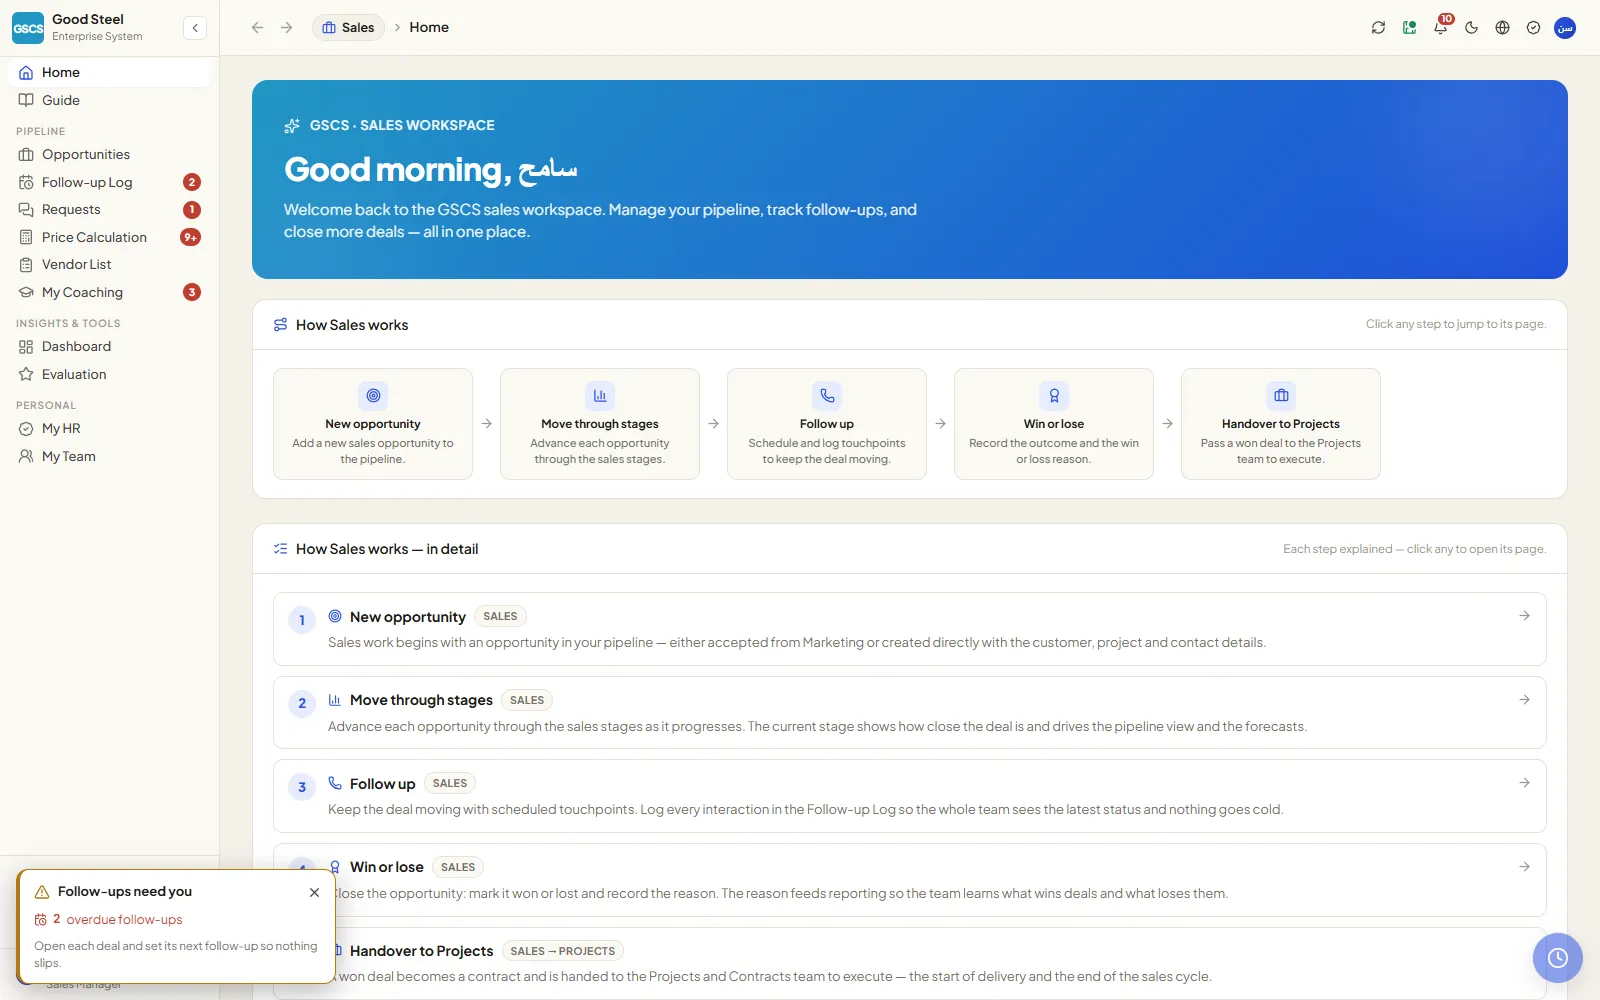The width and height of the screenshot is (1600, 1000).
Task: Open detail row 2 Move through stages
Action: point(910,713)
